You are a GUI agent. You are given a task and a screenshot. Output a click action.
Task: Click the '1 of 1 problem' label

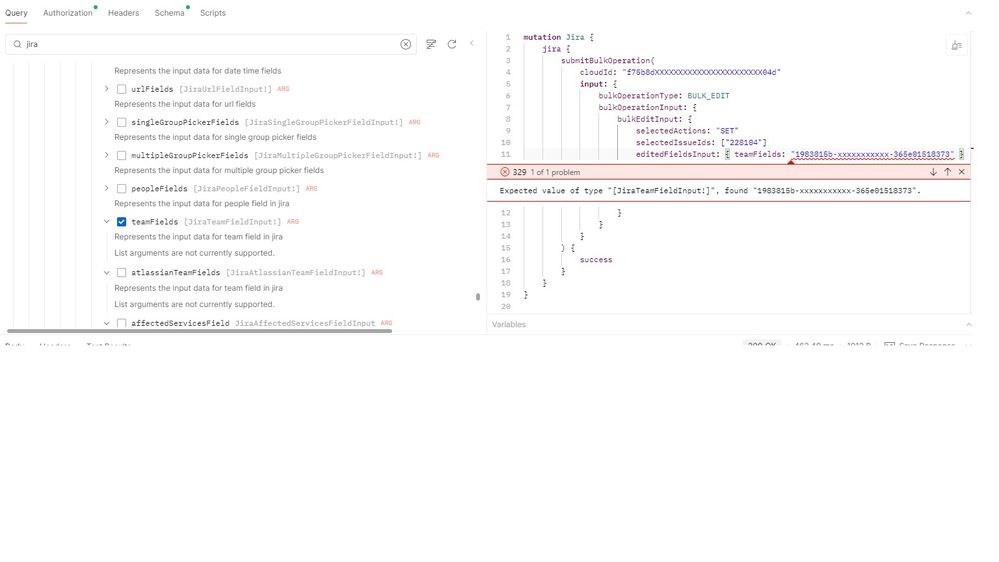(555, 172)
